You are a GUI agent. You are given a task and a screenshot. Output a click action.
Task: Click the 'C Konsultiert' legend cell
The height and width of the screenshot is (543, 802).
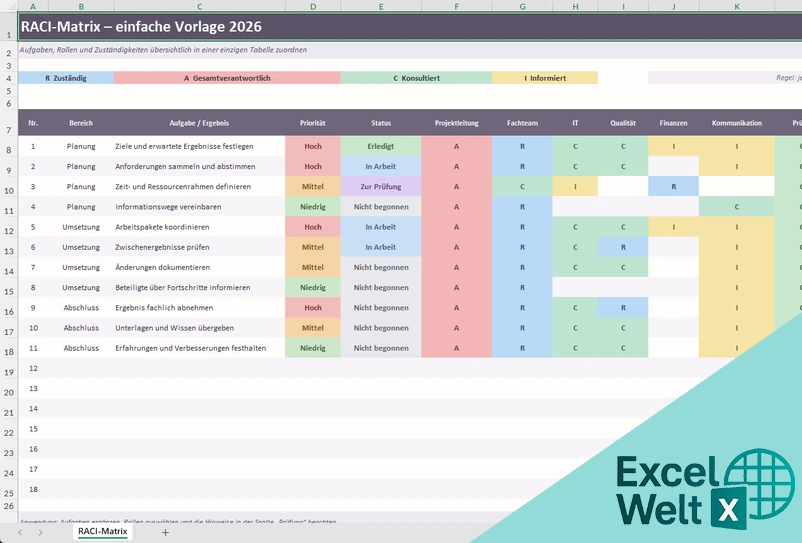(x=416, y=78)
